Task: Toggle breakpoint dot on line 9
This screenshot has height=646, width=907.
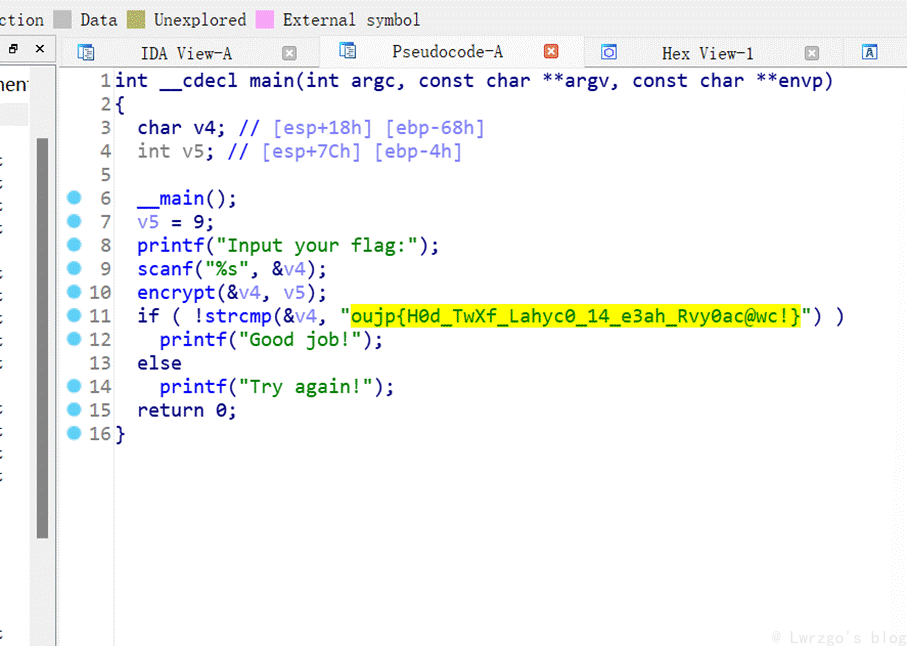Action: (x=74, y=268)
